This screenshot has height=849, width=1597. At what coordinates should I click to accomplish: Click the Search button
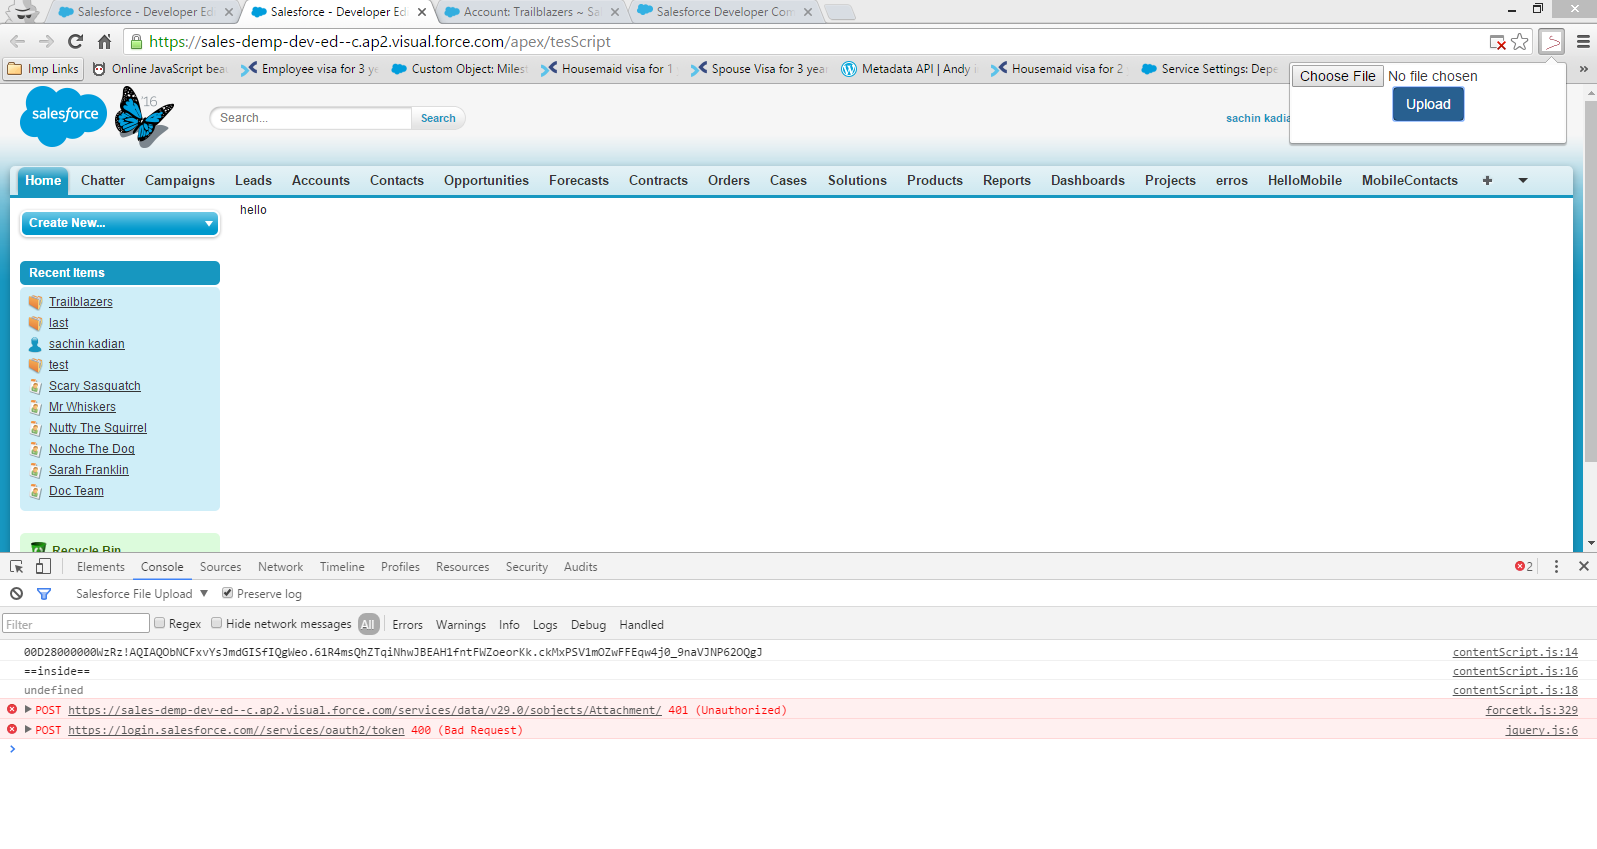pos(438,118)
